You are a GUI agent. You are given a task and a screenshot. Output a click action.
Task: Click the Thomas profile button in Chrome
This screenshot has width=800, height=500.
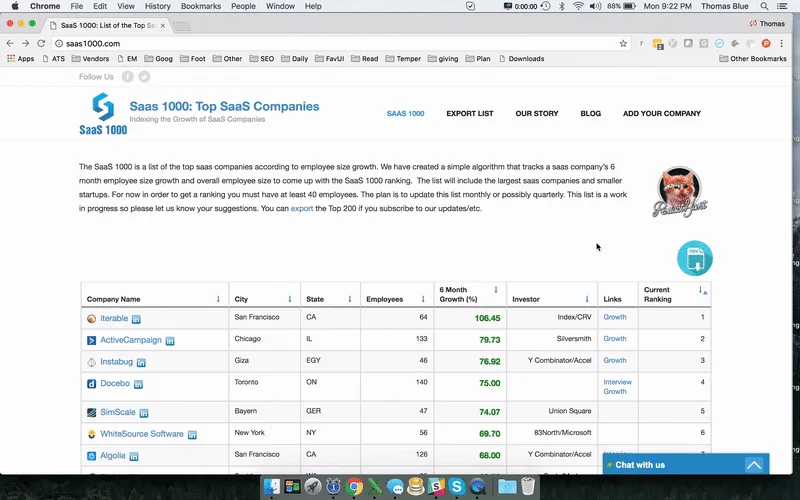pyautogui.click(x=767, y=23)
